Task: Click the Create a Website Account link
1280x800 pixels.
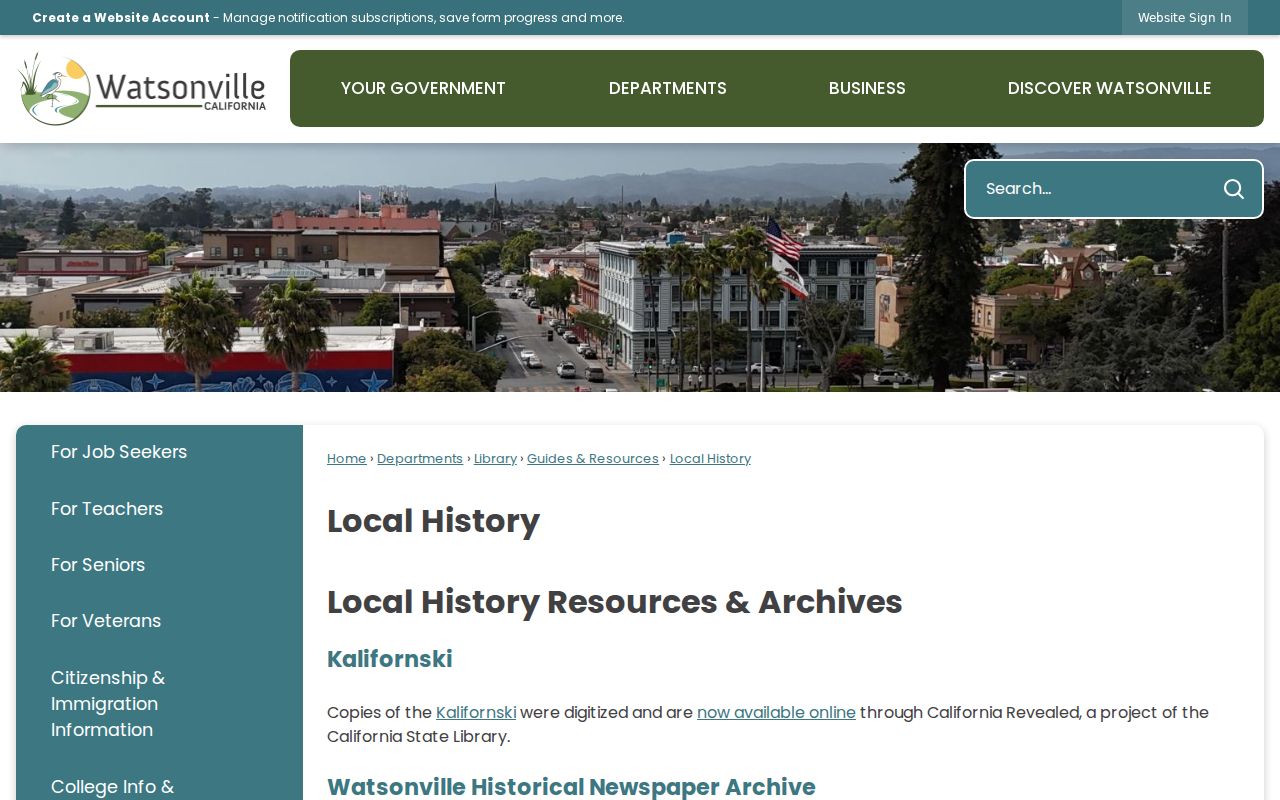Action: click(x=121, y=17)
